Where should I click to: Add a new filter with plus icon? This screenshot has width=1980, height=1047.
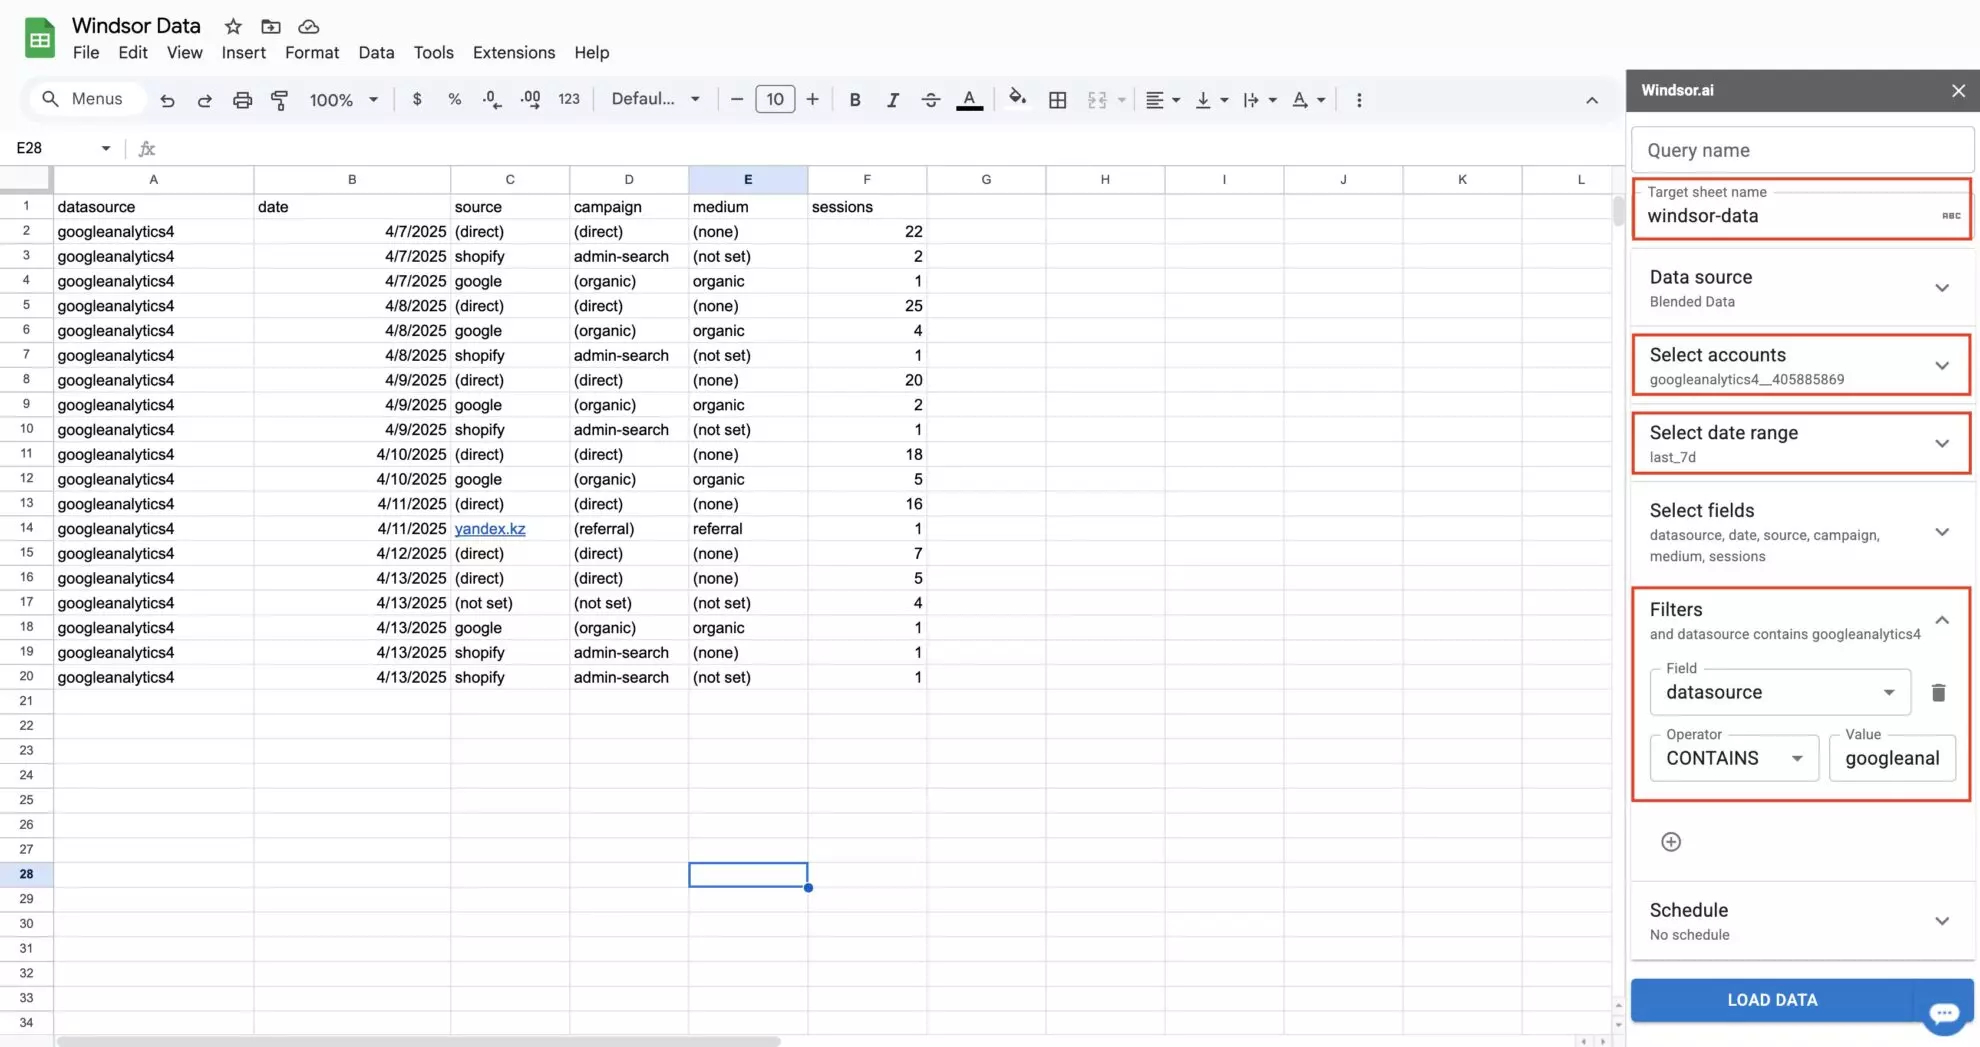pyautogui.click(x=1671, y=842)
